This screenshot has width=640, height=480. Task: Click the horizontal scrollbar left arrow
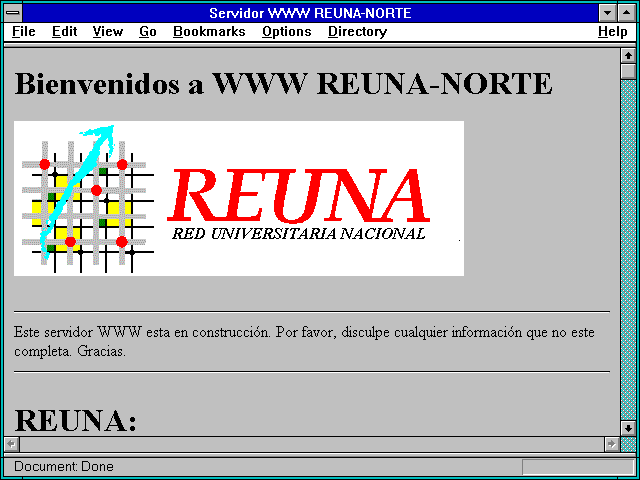tap(12, 444)
